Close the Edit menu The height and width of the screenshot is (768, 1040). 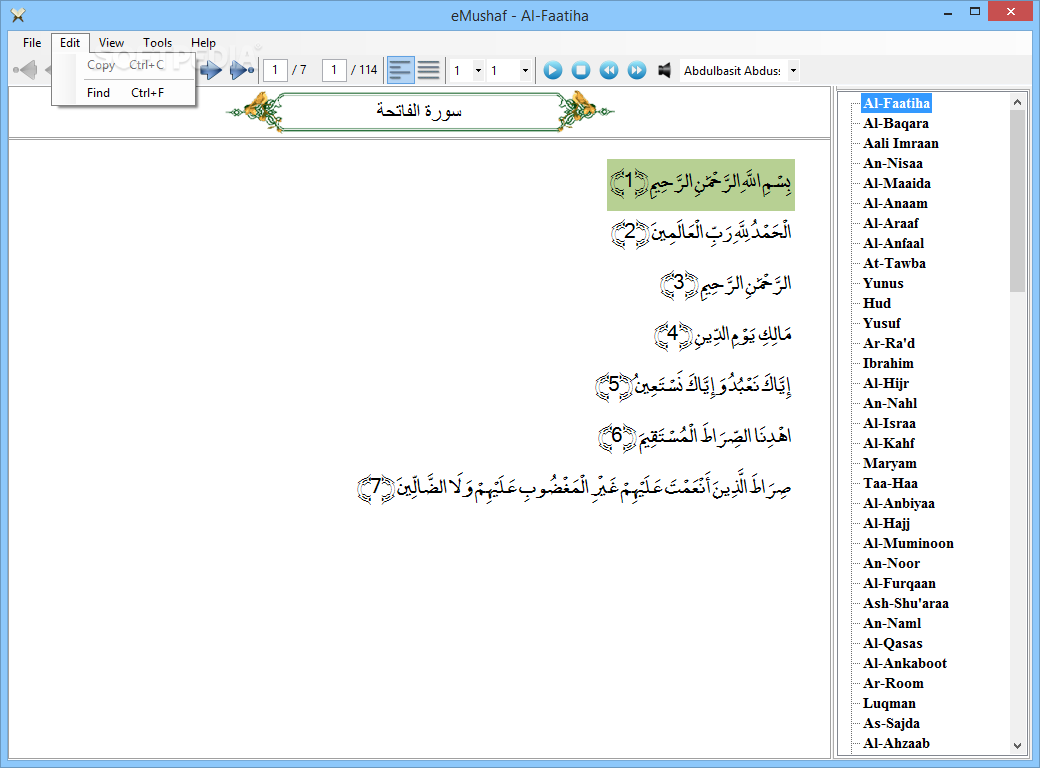pos(70,42)
